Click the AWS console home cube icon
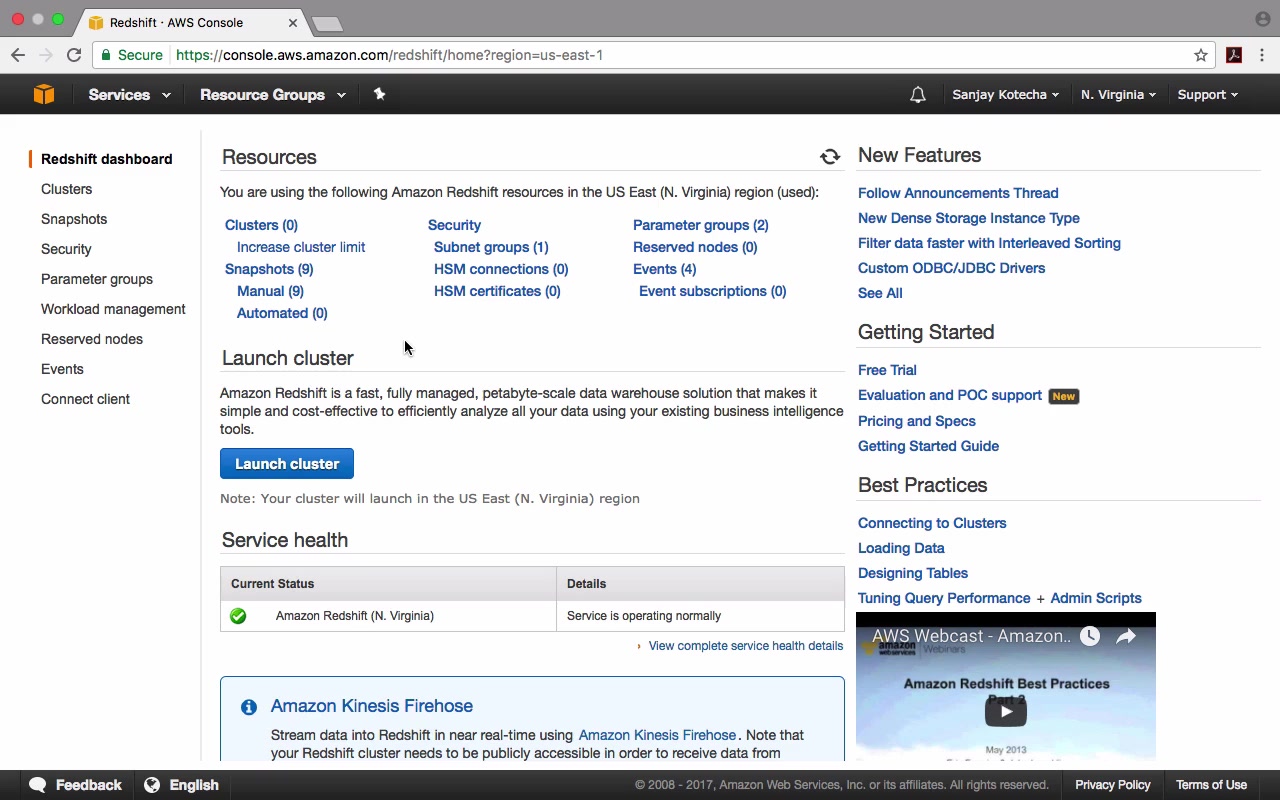This screenshot has width=1280, height=800. (44, 94)
